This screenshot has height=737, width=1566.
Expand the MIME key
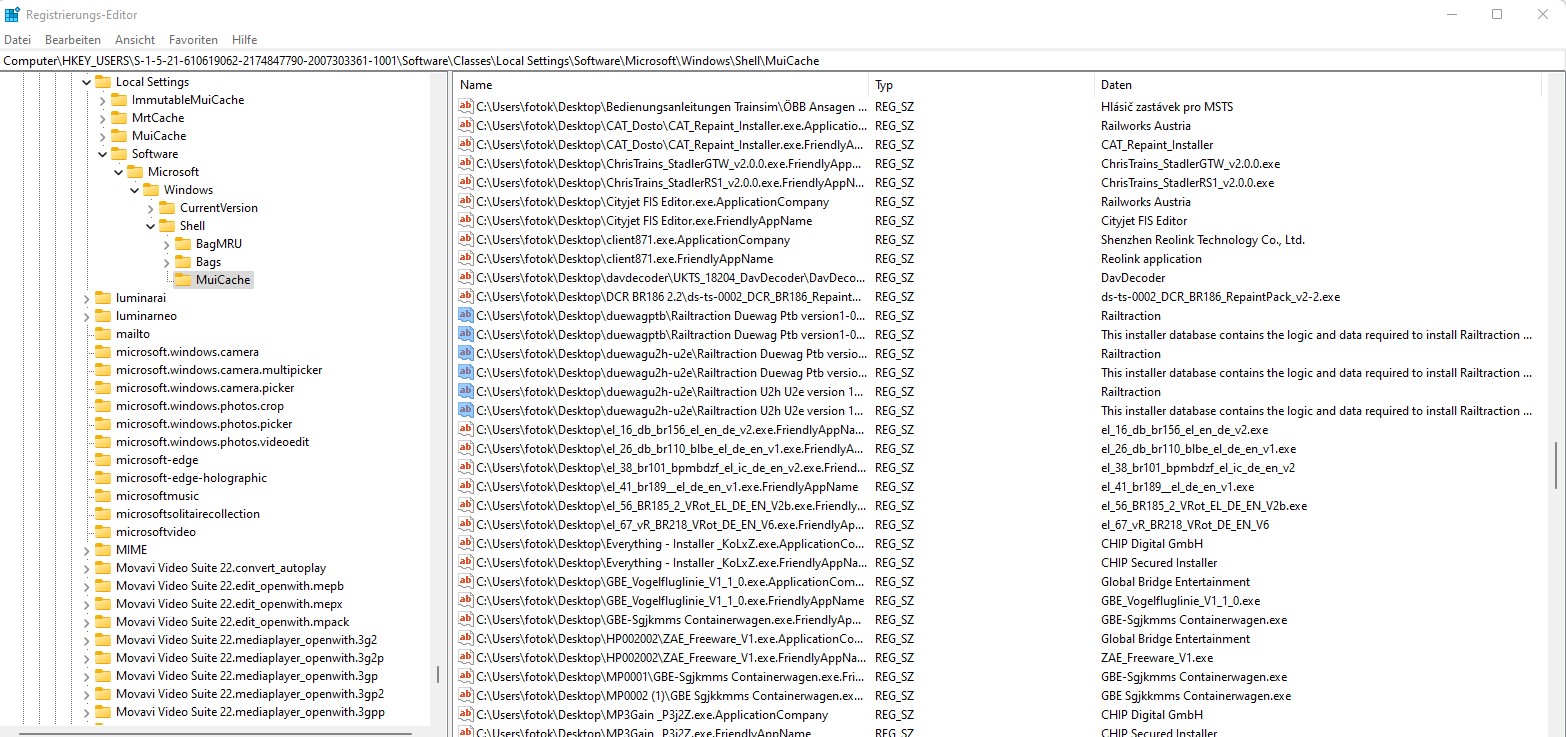pyautogui.click(x=86, y=550)
